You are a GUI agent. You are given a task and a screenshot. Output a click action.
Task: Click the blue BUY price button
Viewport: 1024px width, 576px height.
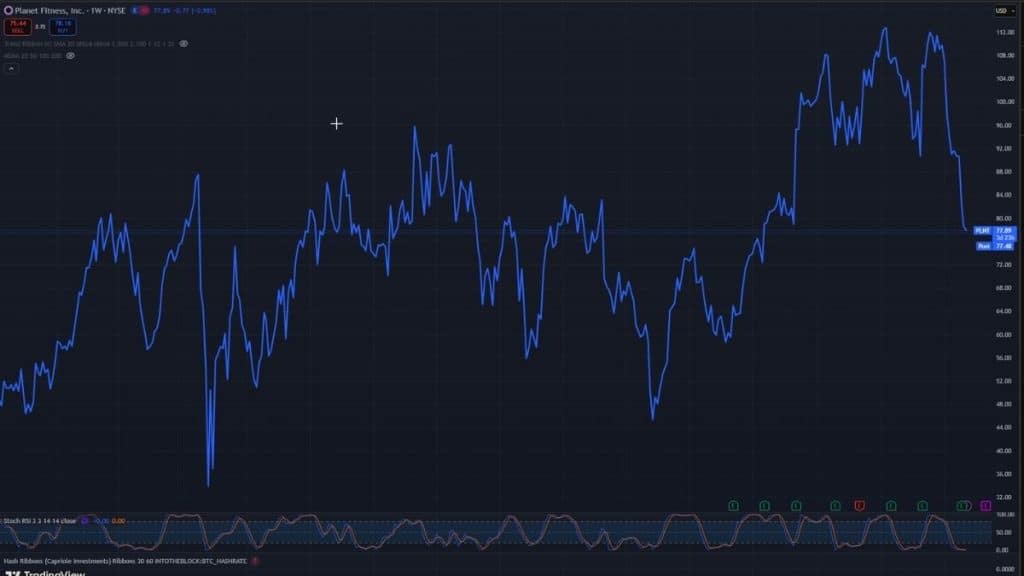click(x=62, y=25)
